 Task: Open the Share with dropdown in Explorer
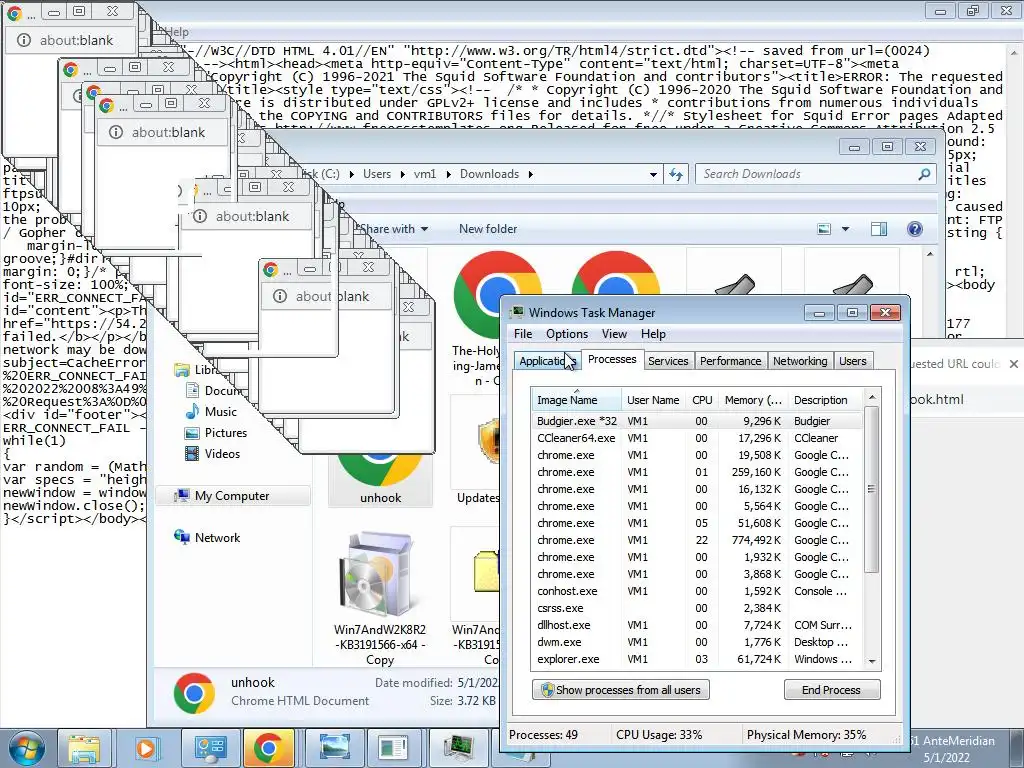coord(392,229)
